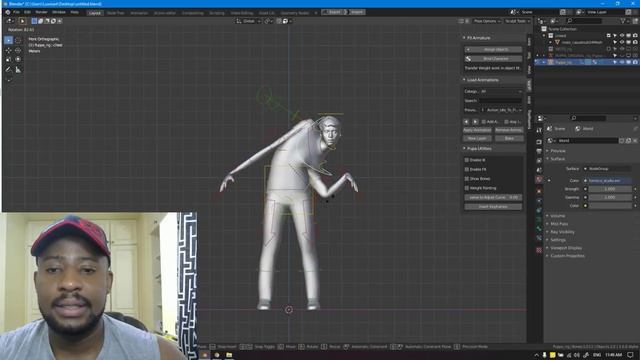
Task: Toggle the Add Animation checkbox
Action: point(484,122)
